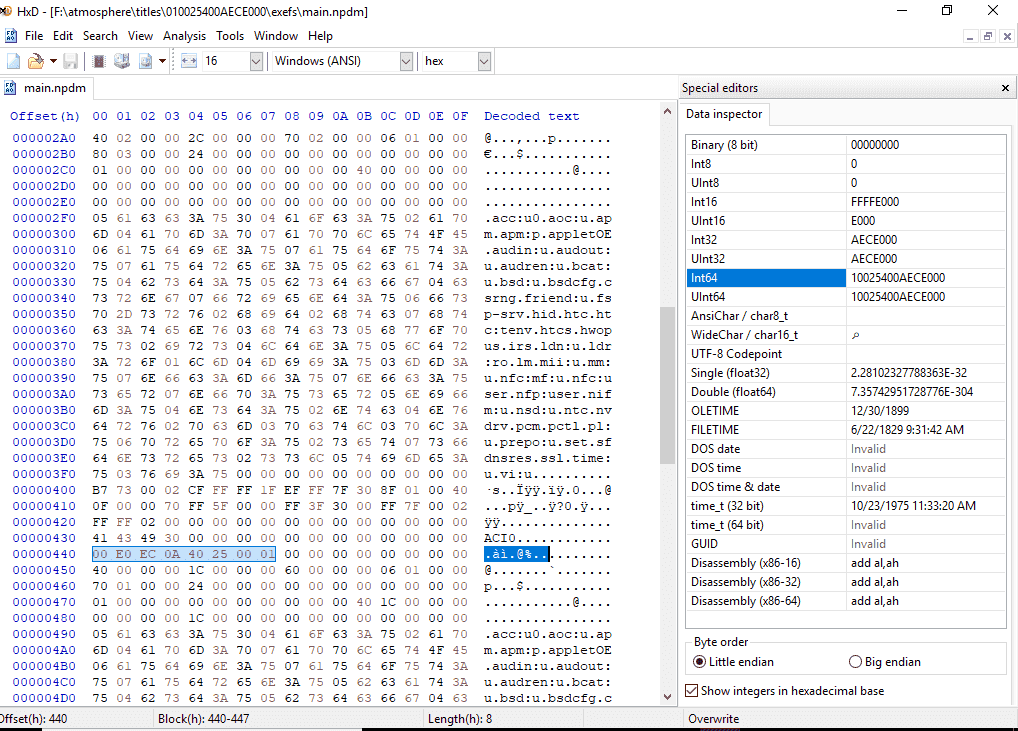This screenshot has width=1018, height=731.
Task: Open the Window menu
Action: tap(276, 36)
